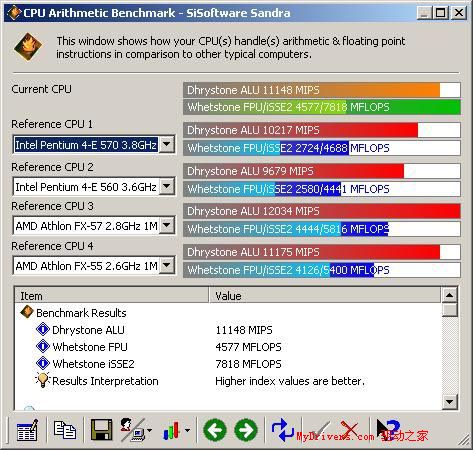
Task: Go forward with the green right arrow
Action: (x=246, y=430)
